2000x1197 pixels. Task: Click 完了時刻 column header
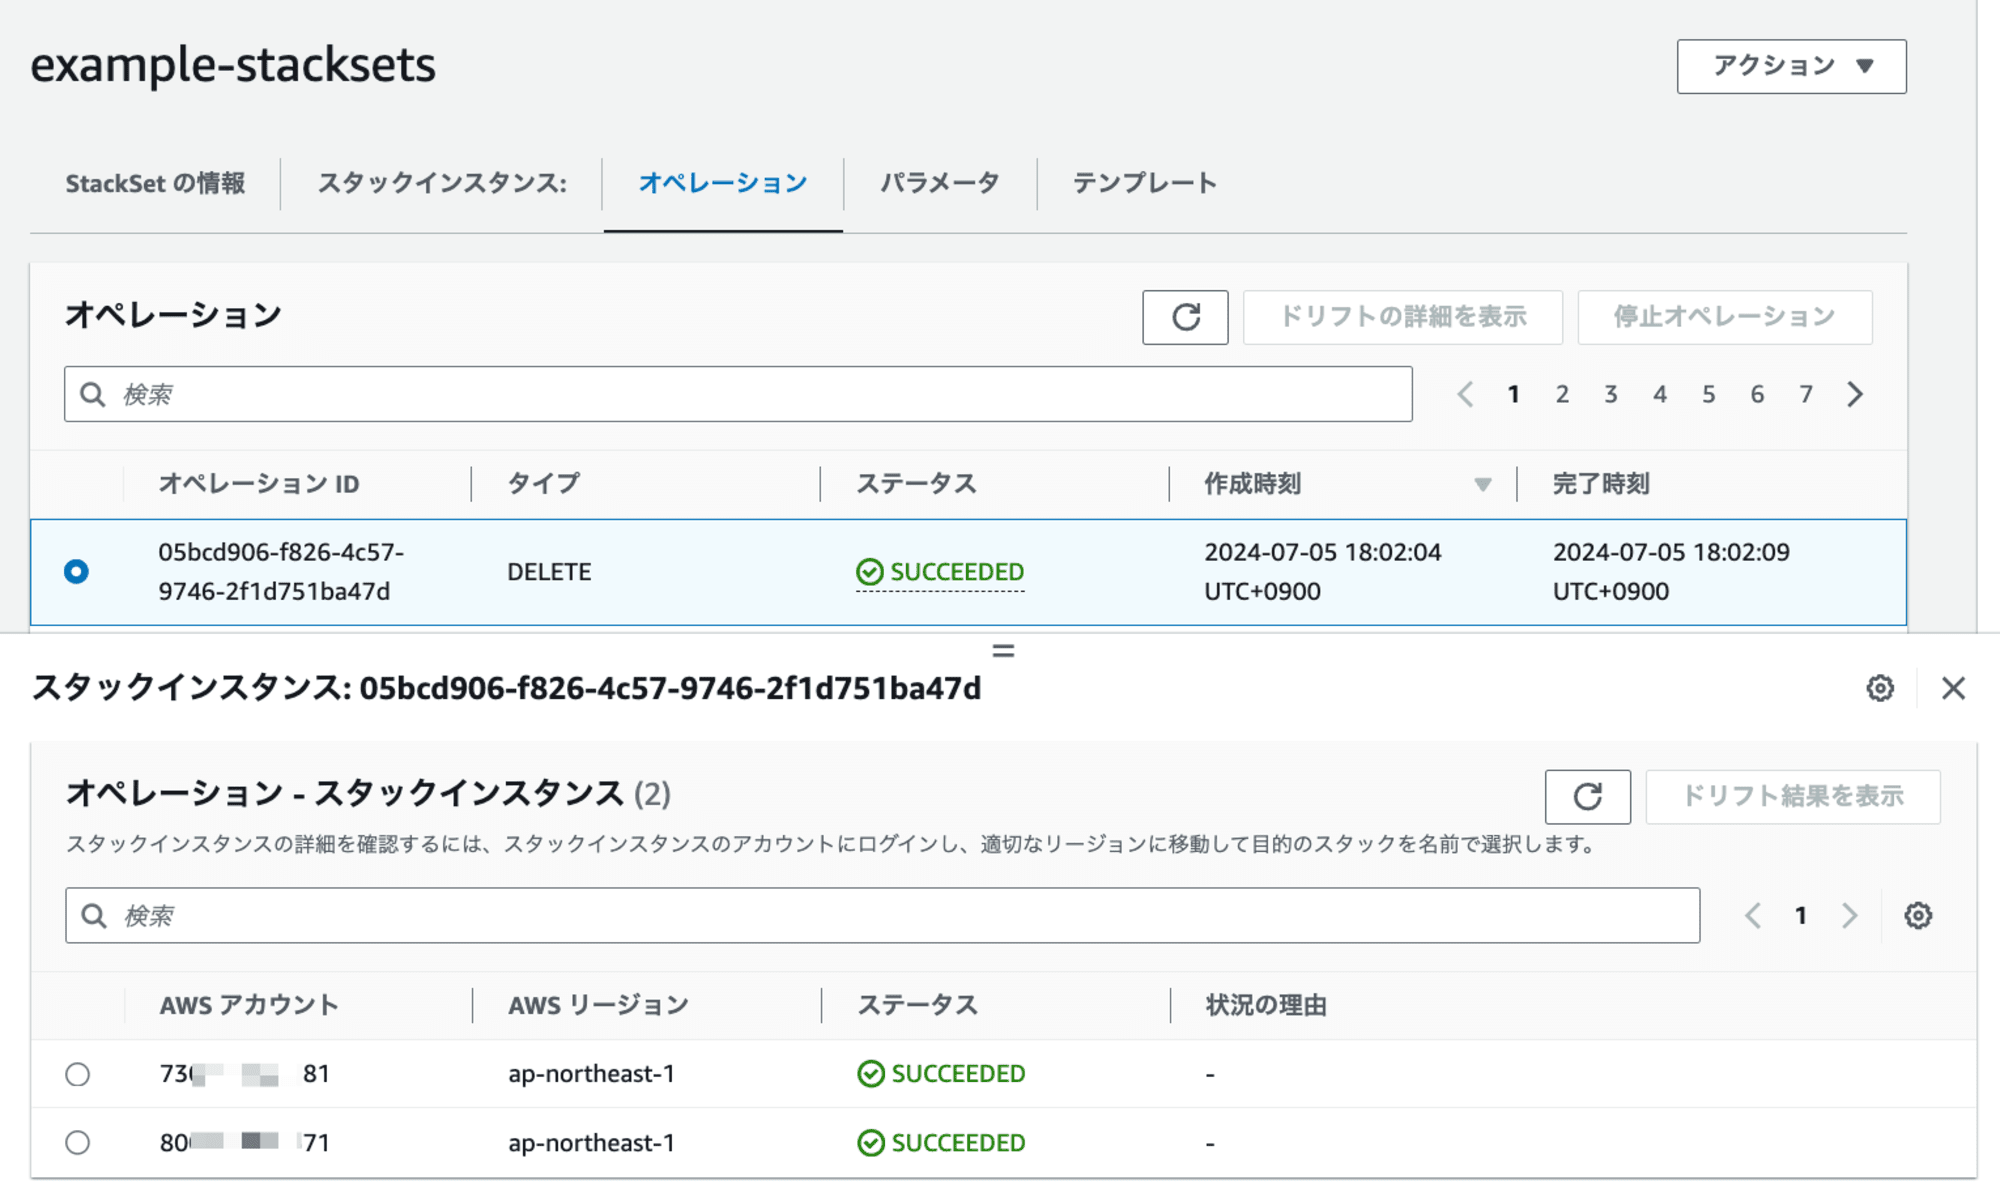pyautogui.click(x=1601, y=484)
